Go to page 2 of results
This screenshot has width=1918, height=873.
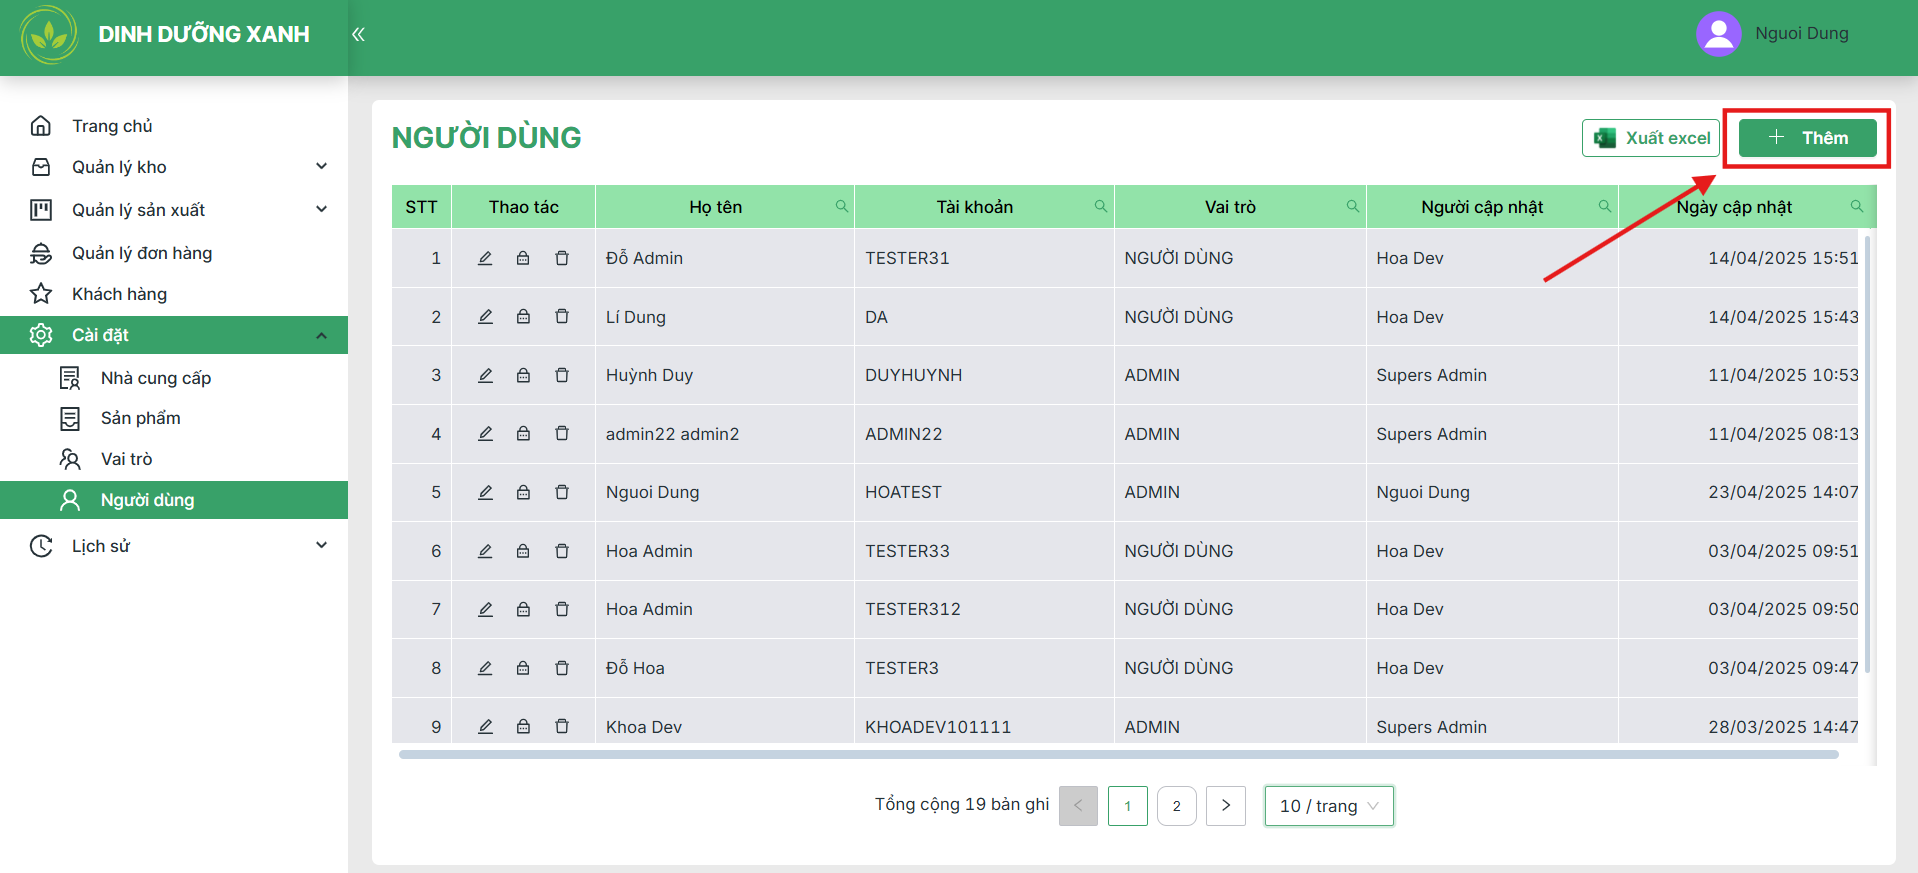pos(1177,806)
